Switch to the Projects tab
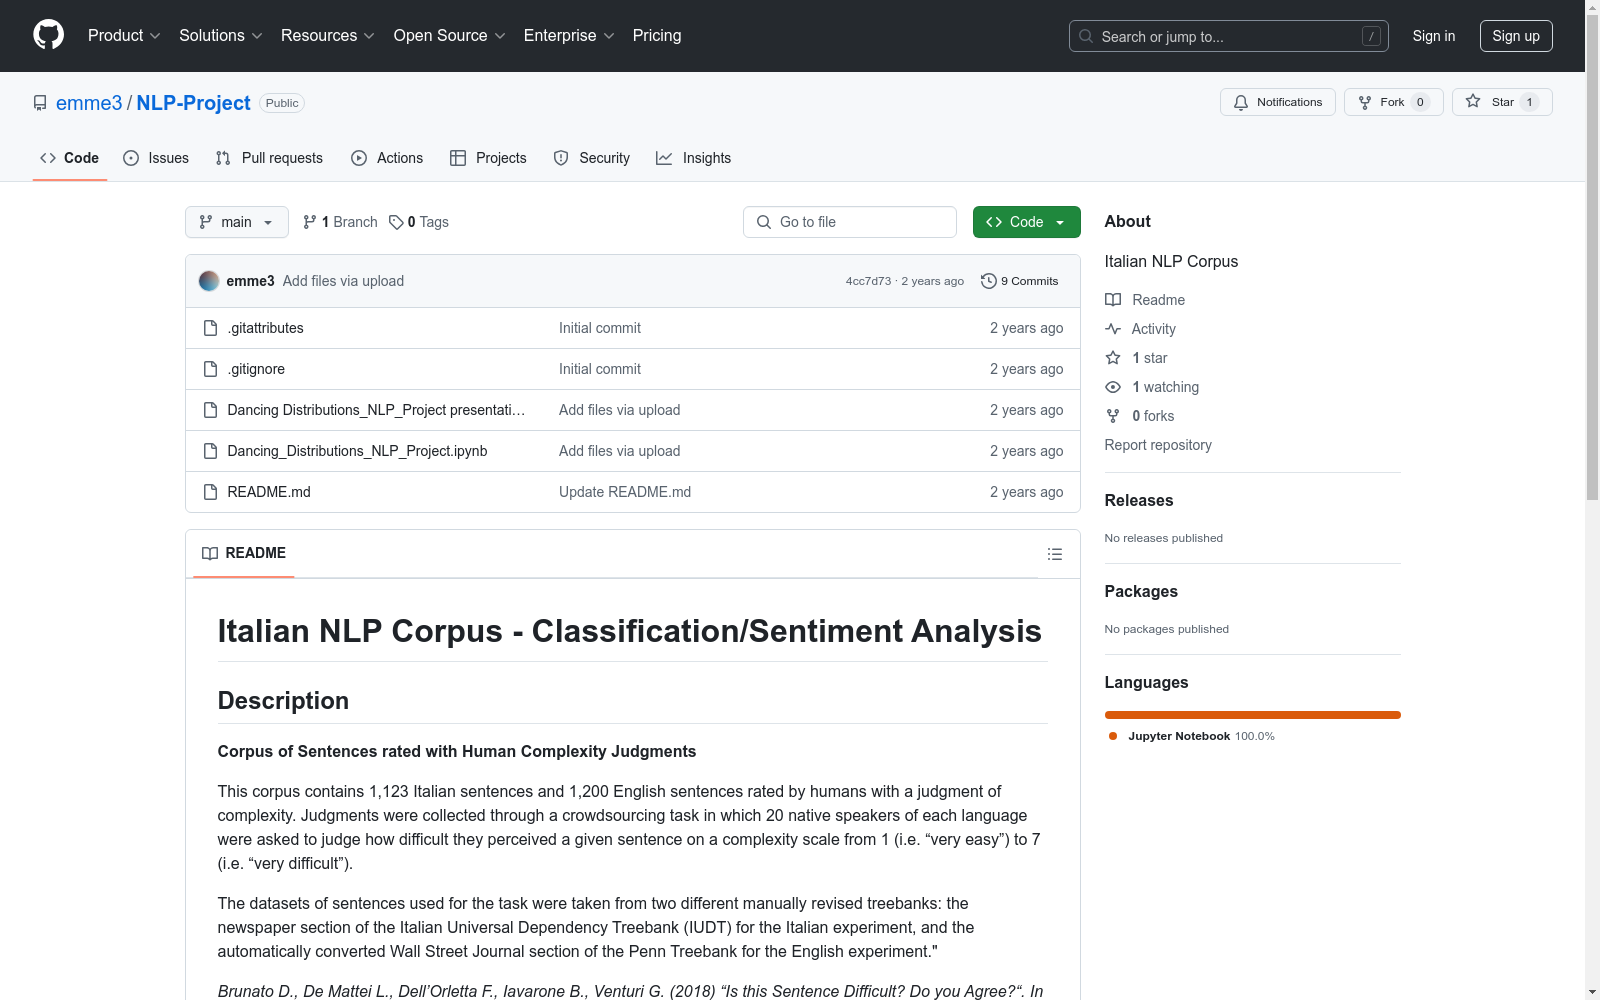The height and width of the screenshot is (1000, 1600). pos(488,158)
